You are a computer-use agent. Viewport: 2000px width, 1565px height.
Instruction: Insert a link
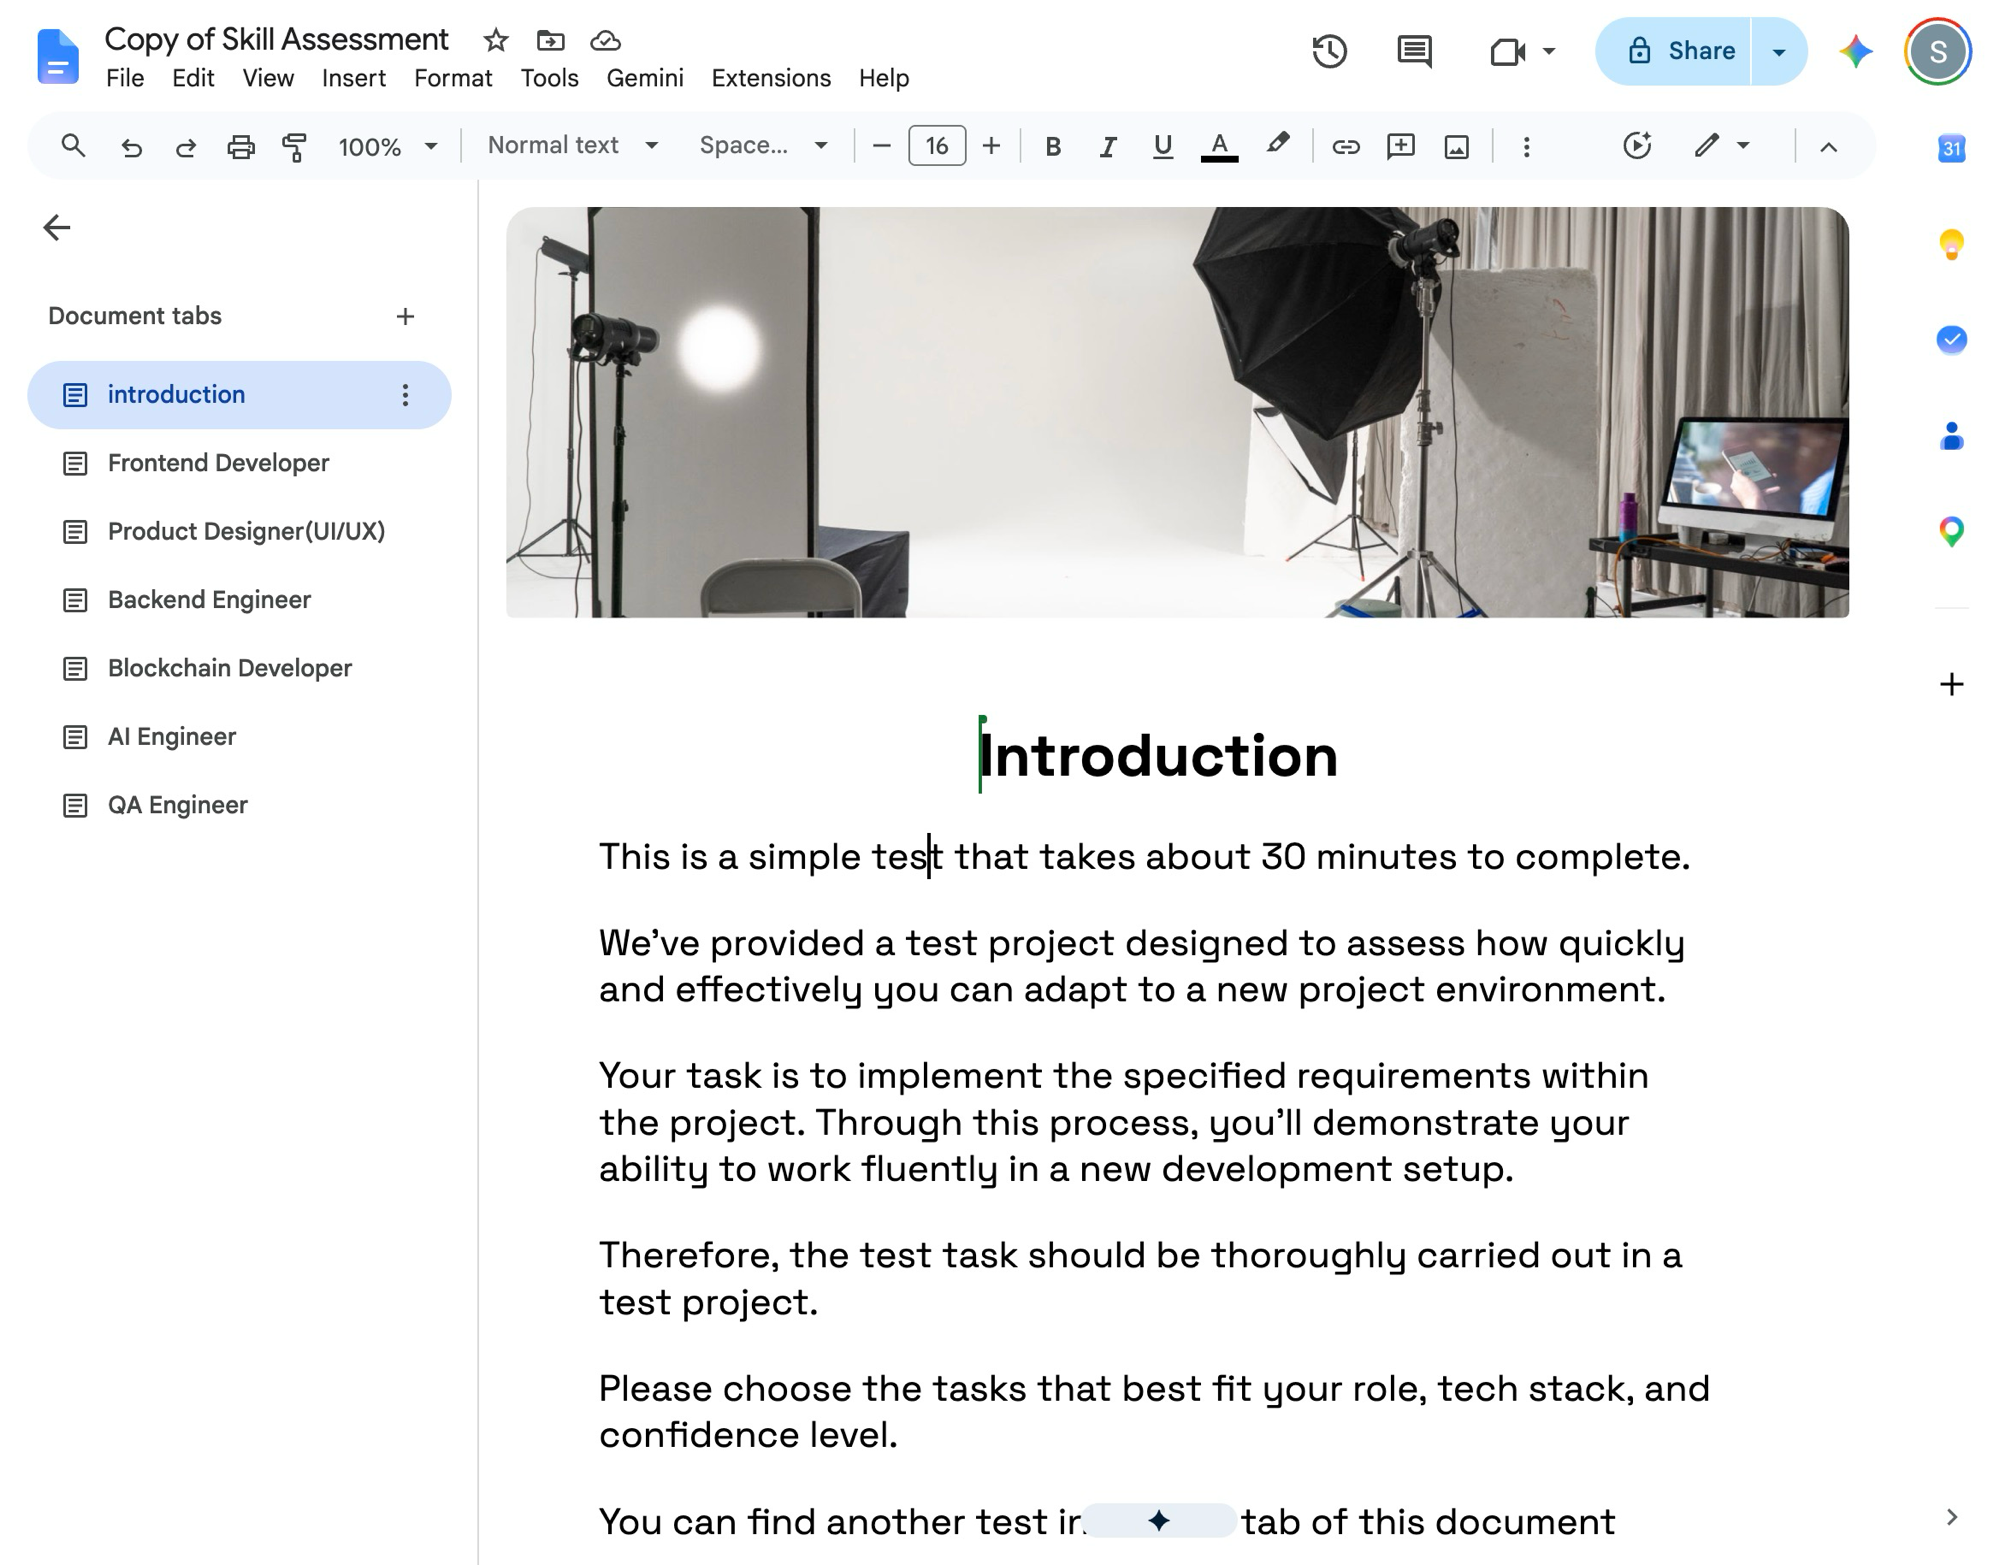[1346, 146]
